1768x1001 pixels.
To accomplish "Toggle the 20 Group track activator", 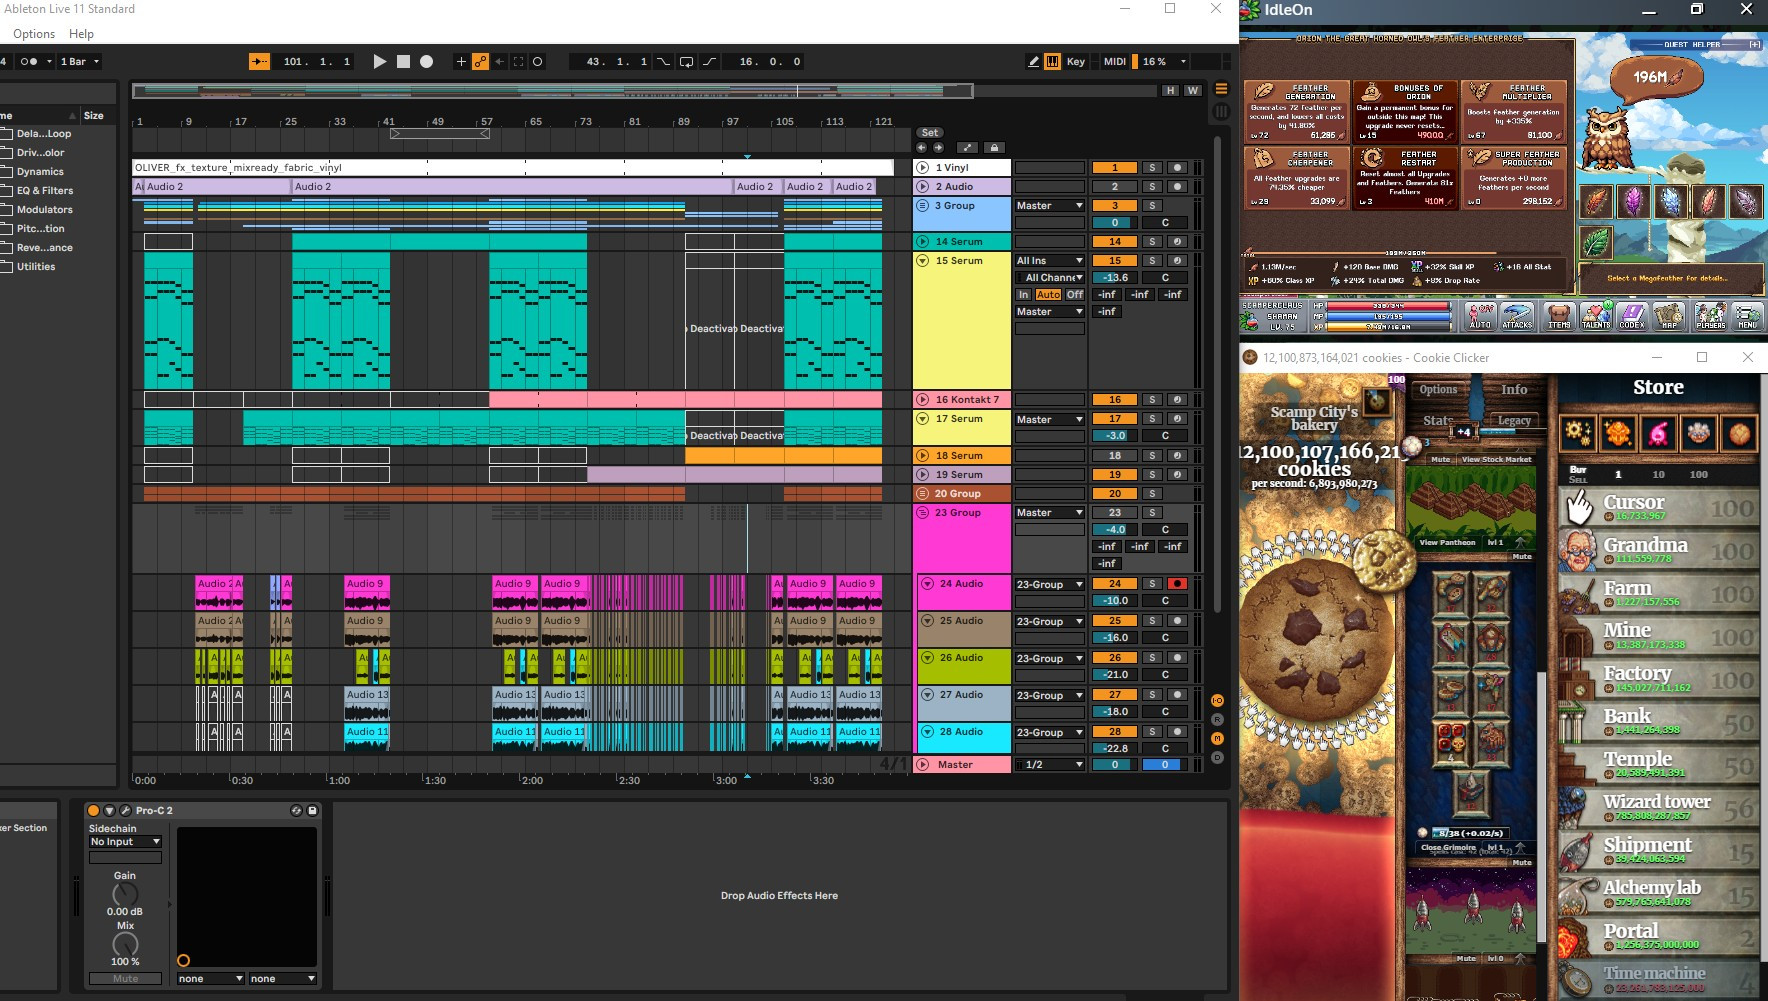I will pyautogui.click(x=1115, y=493).
